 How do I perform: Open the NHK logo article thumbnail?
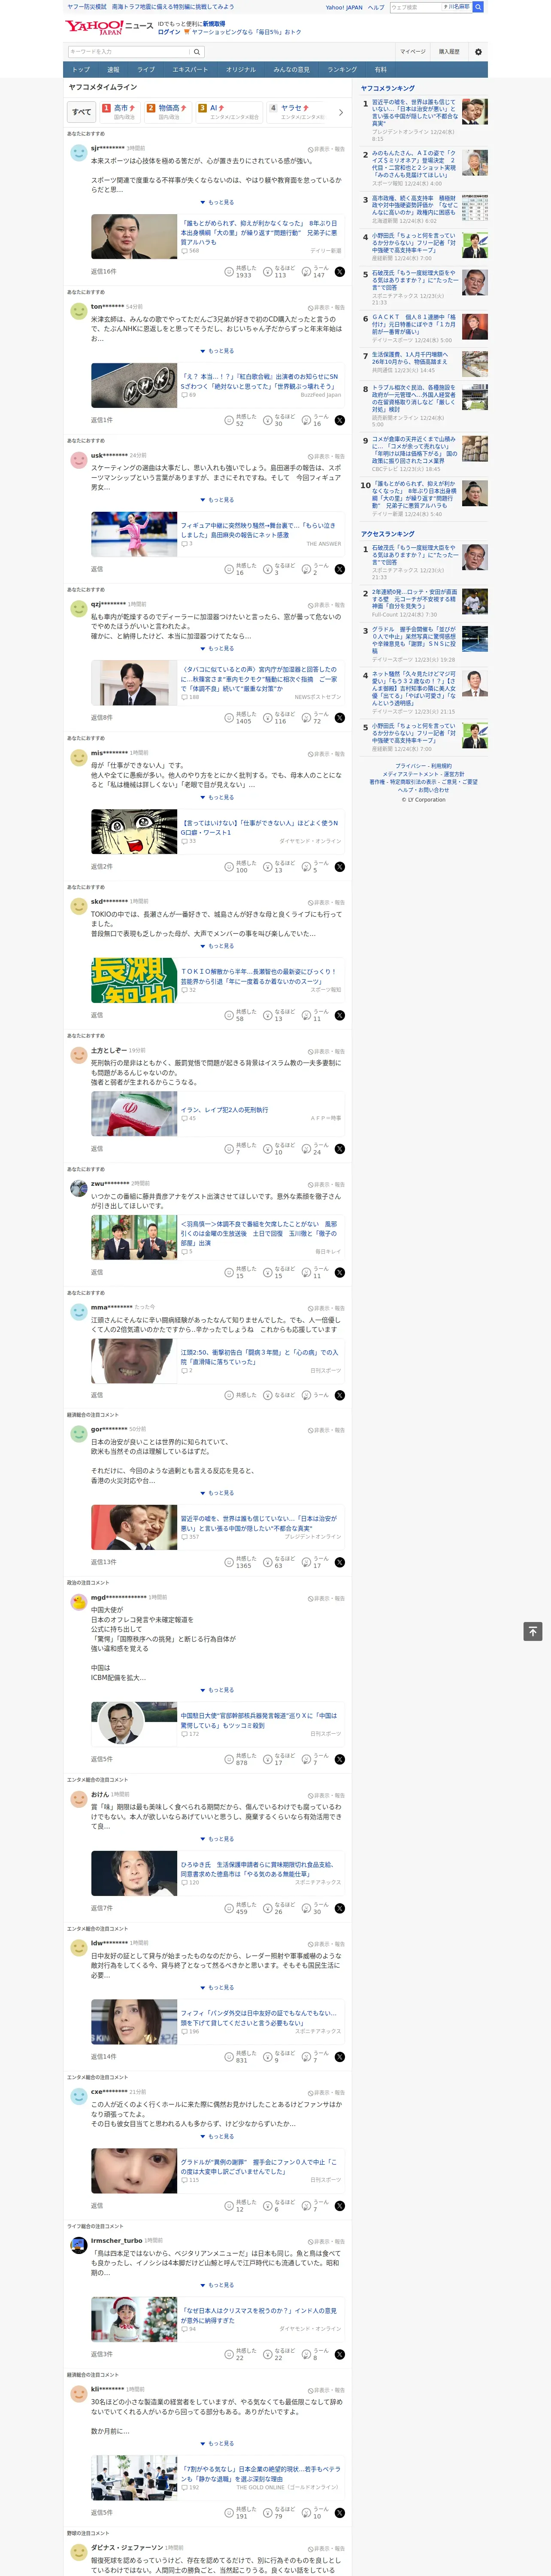[134, 385]
